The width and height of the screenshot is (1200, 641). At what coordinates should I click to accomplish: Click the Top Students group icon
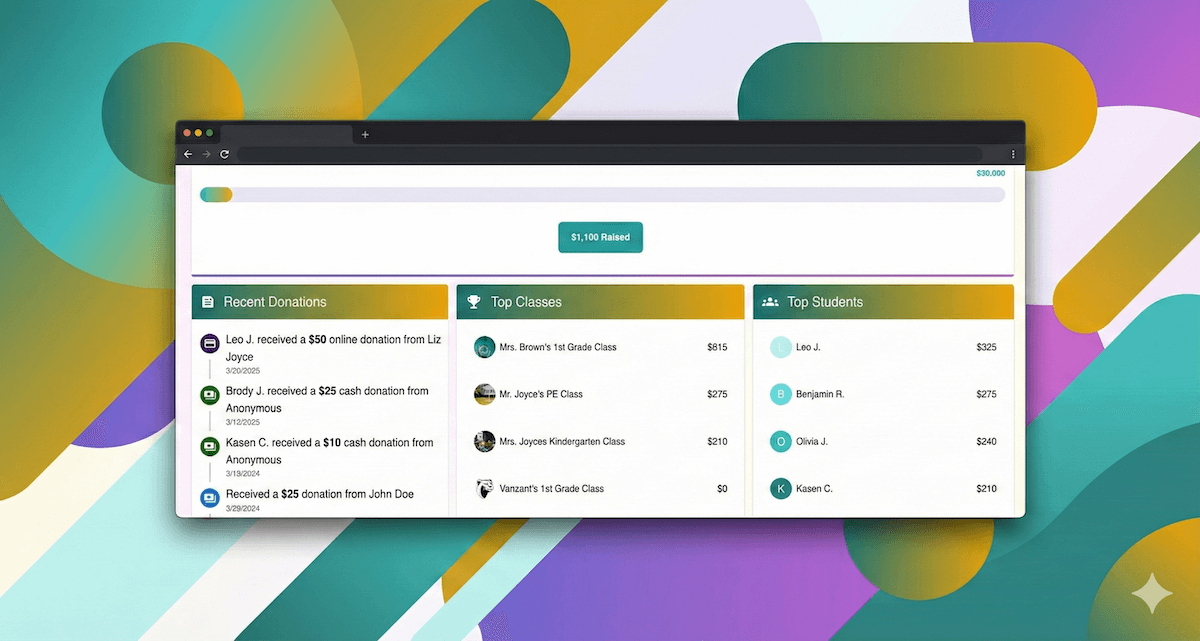[x=770, y=301]
